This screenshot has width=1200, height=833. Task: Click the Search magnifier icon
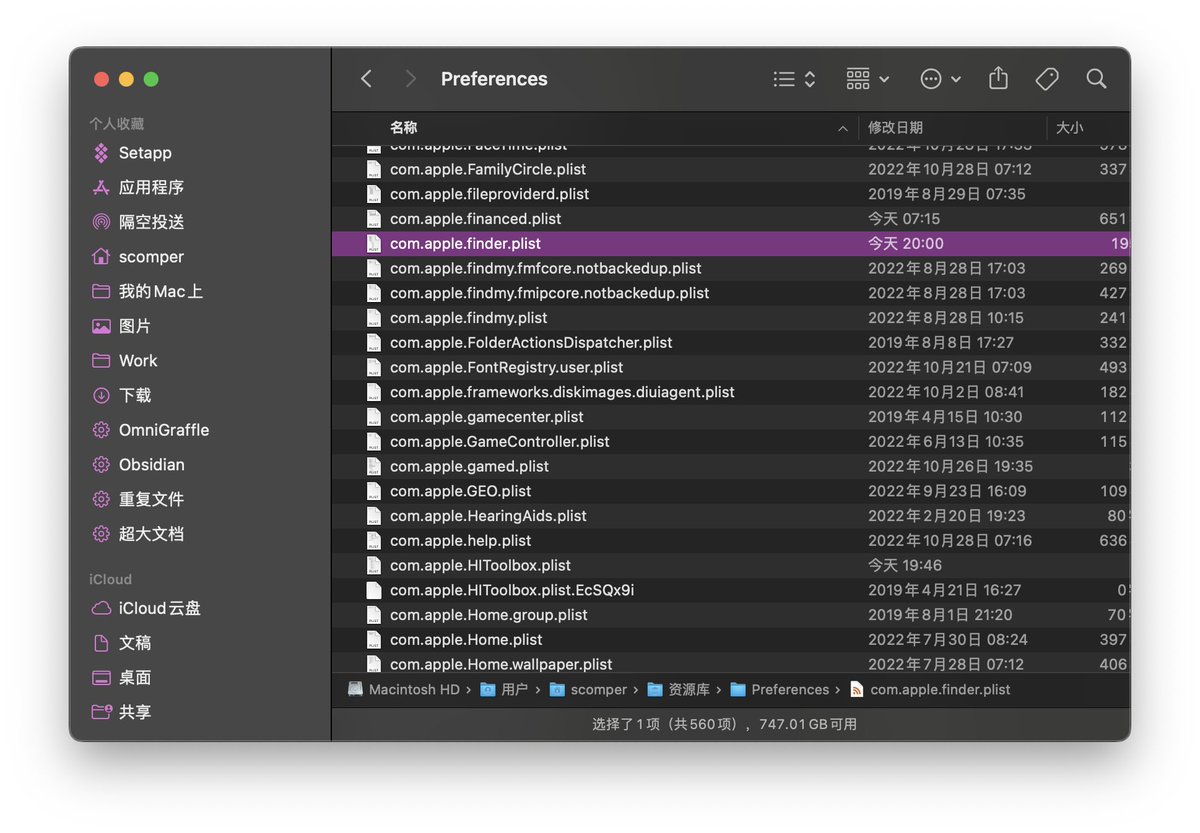(x=1096, y=79)
